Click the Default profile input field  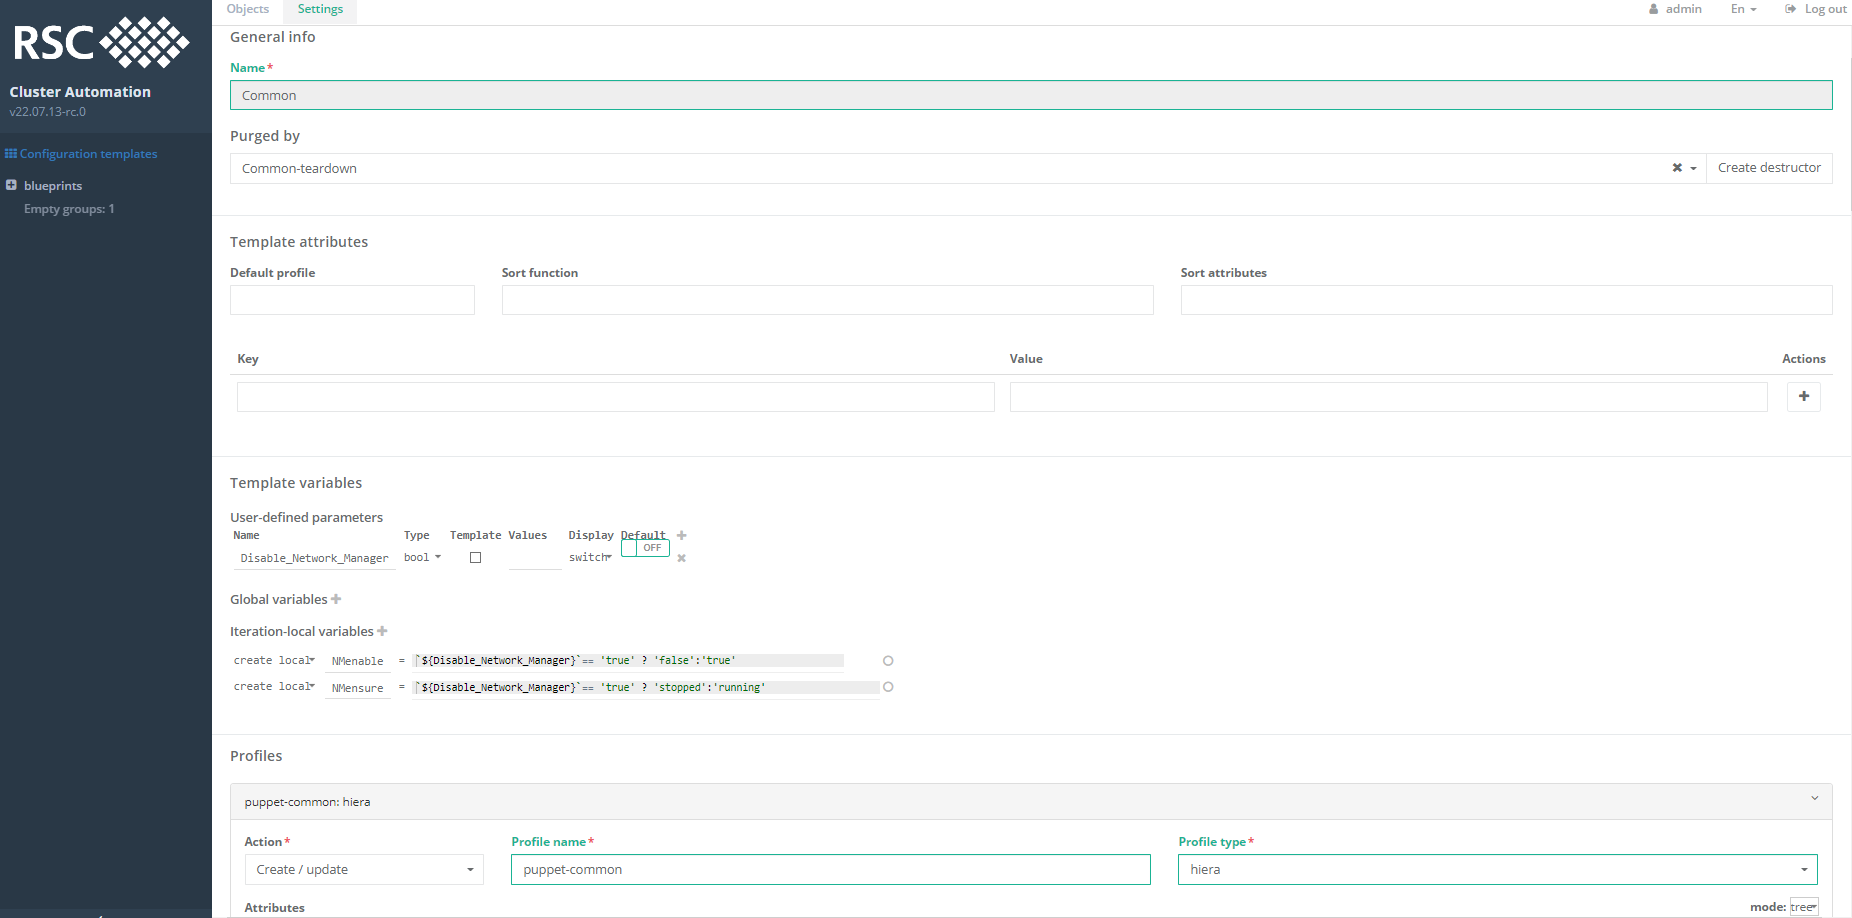(352, 300)
